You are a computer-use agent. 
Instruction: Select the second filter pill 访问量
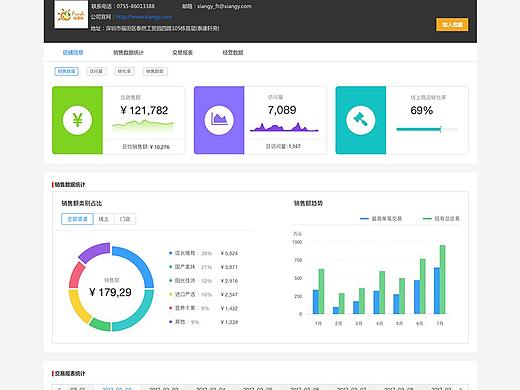[96, 71]
